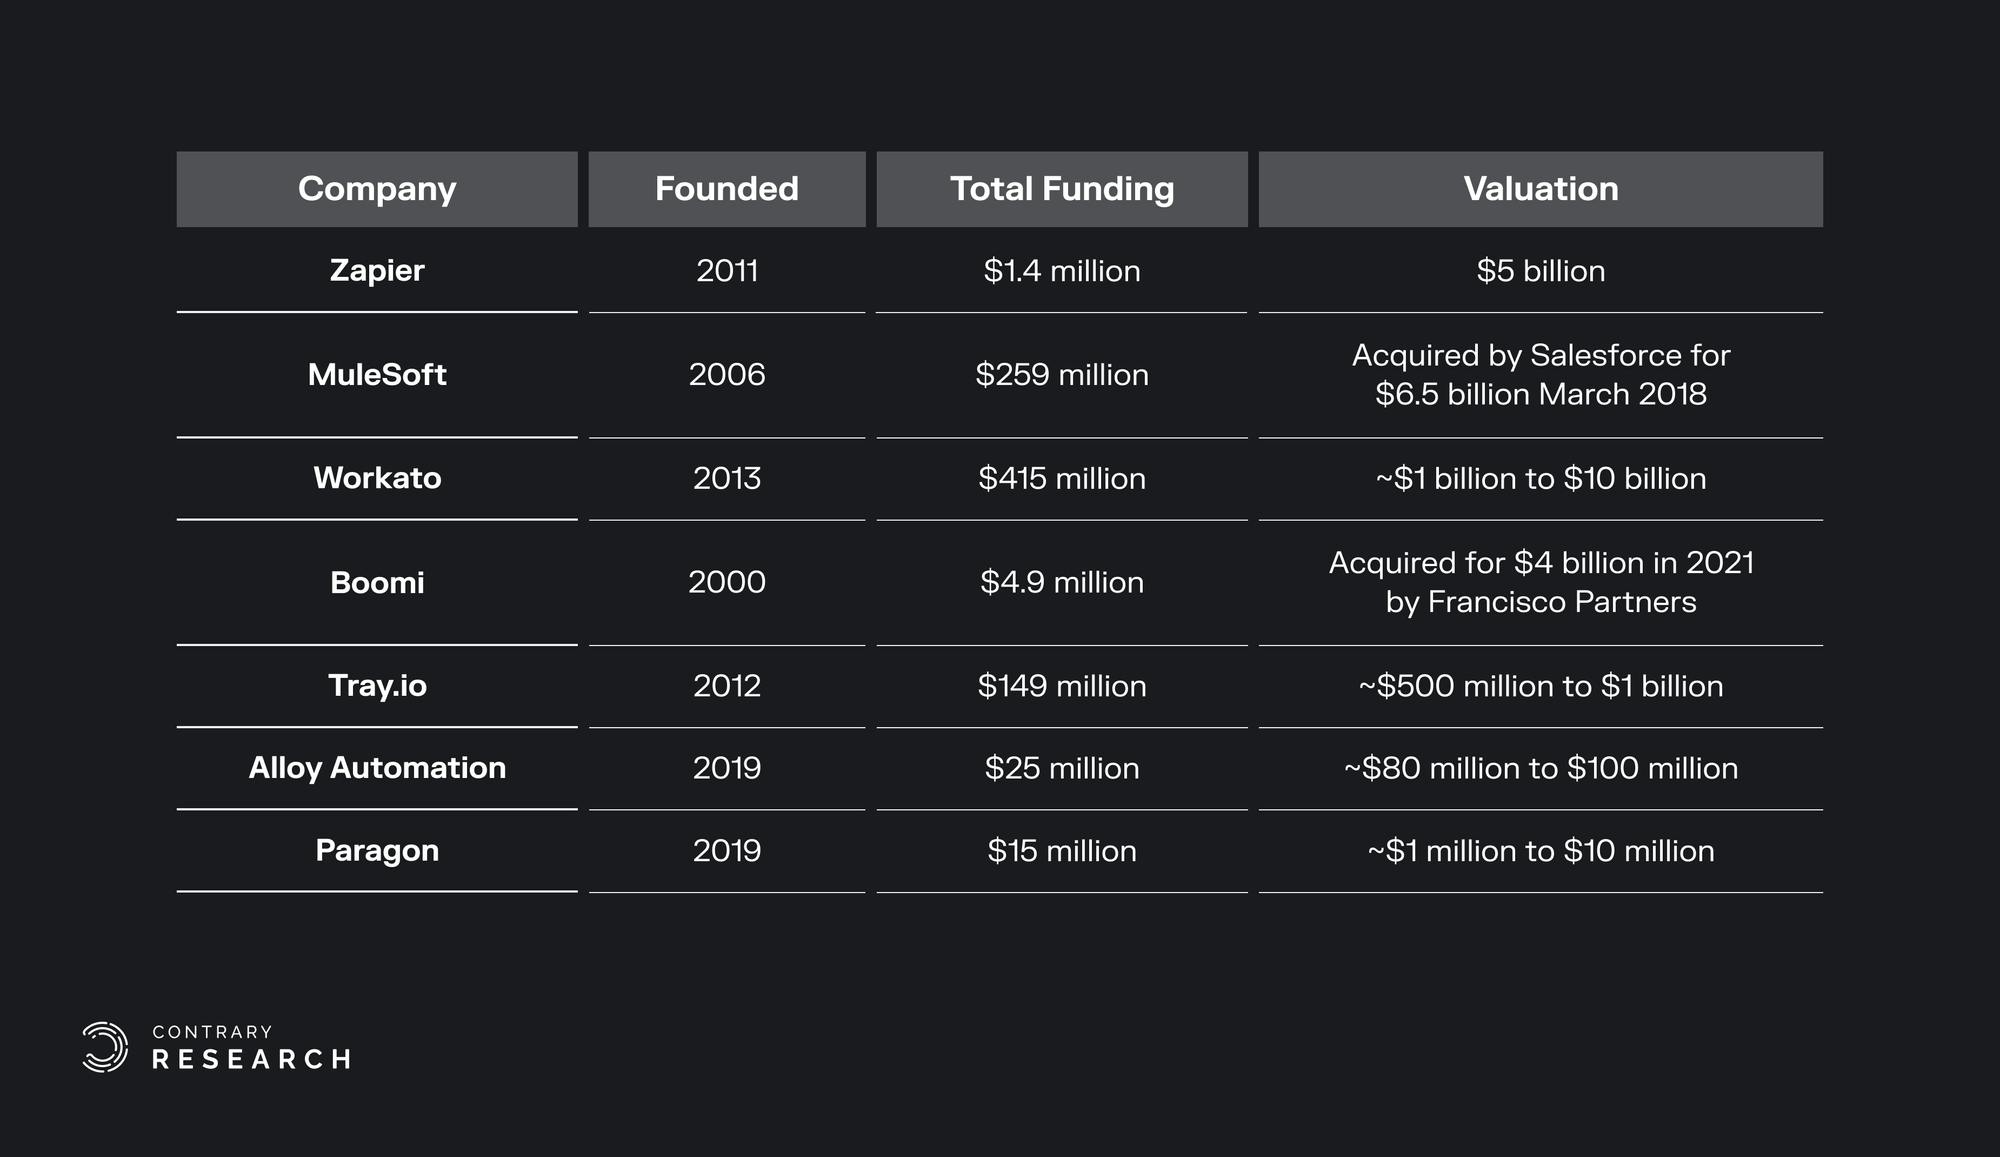Select the Founded column header
Viewport: 2000px width, 1157px height.
coord(727,189)
